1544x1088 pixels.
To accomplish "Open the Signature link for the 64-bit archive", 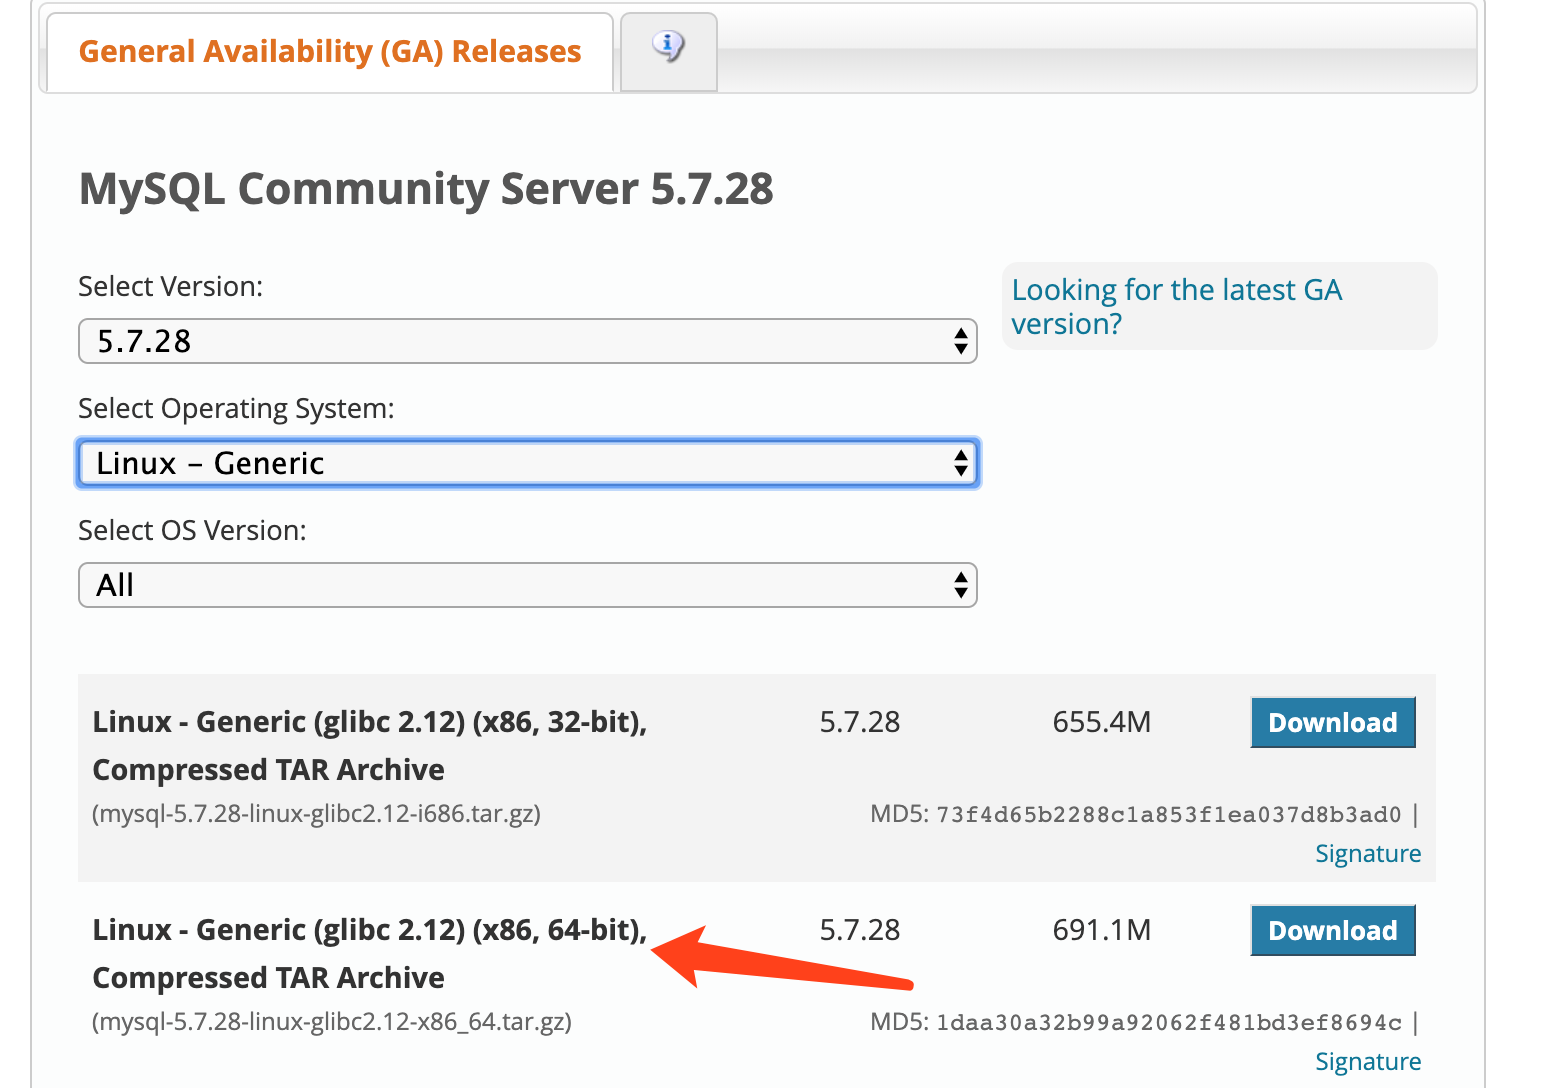I will [x=1368, y=1062].
